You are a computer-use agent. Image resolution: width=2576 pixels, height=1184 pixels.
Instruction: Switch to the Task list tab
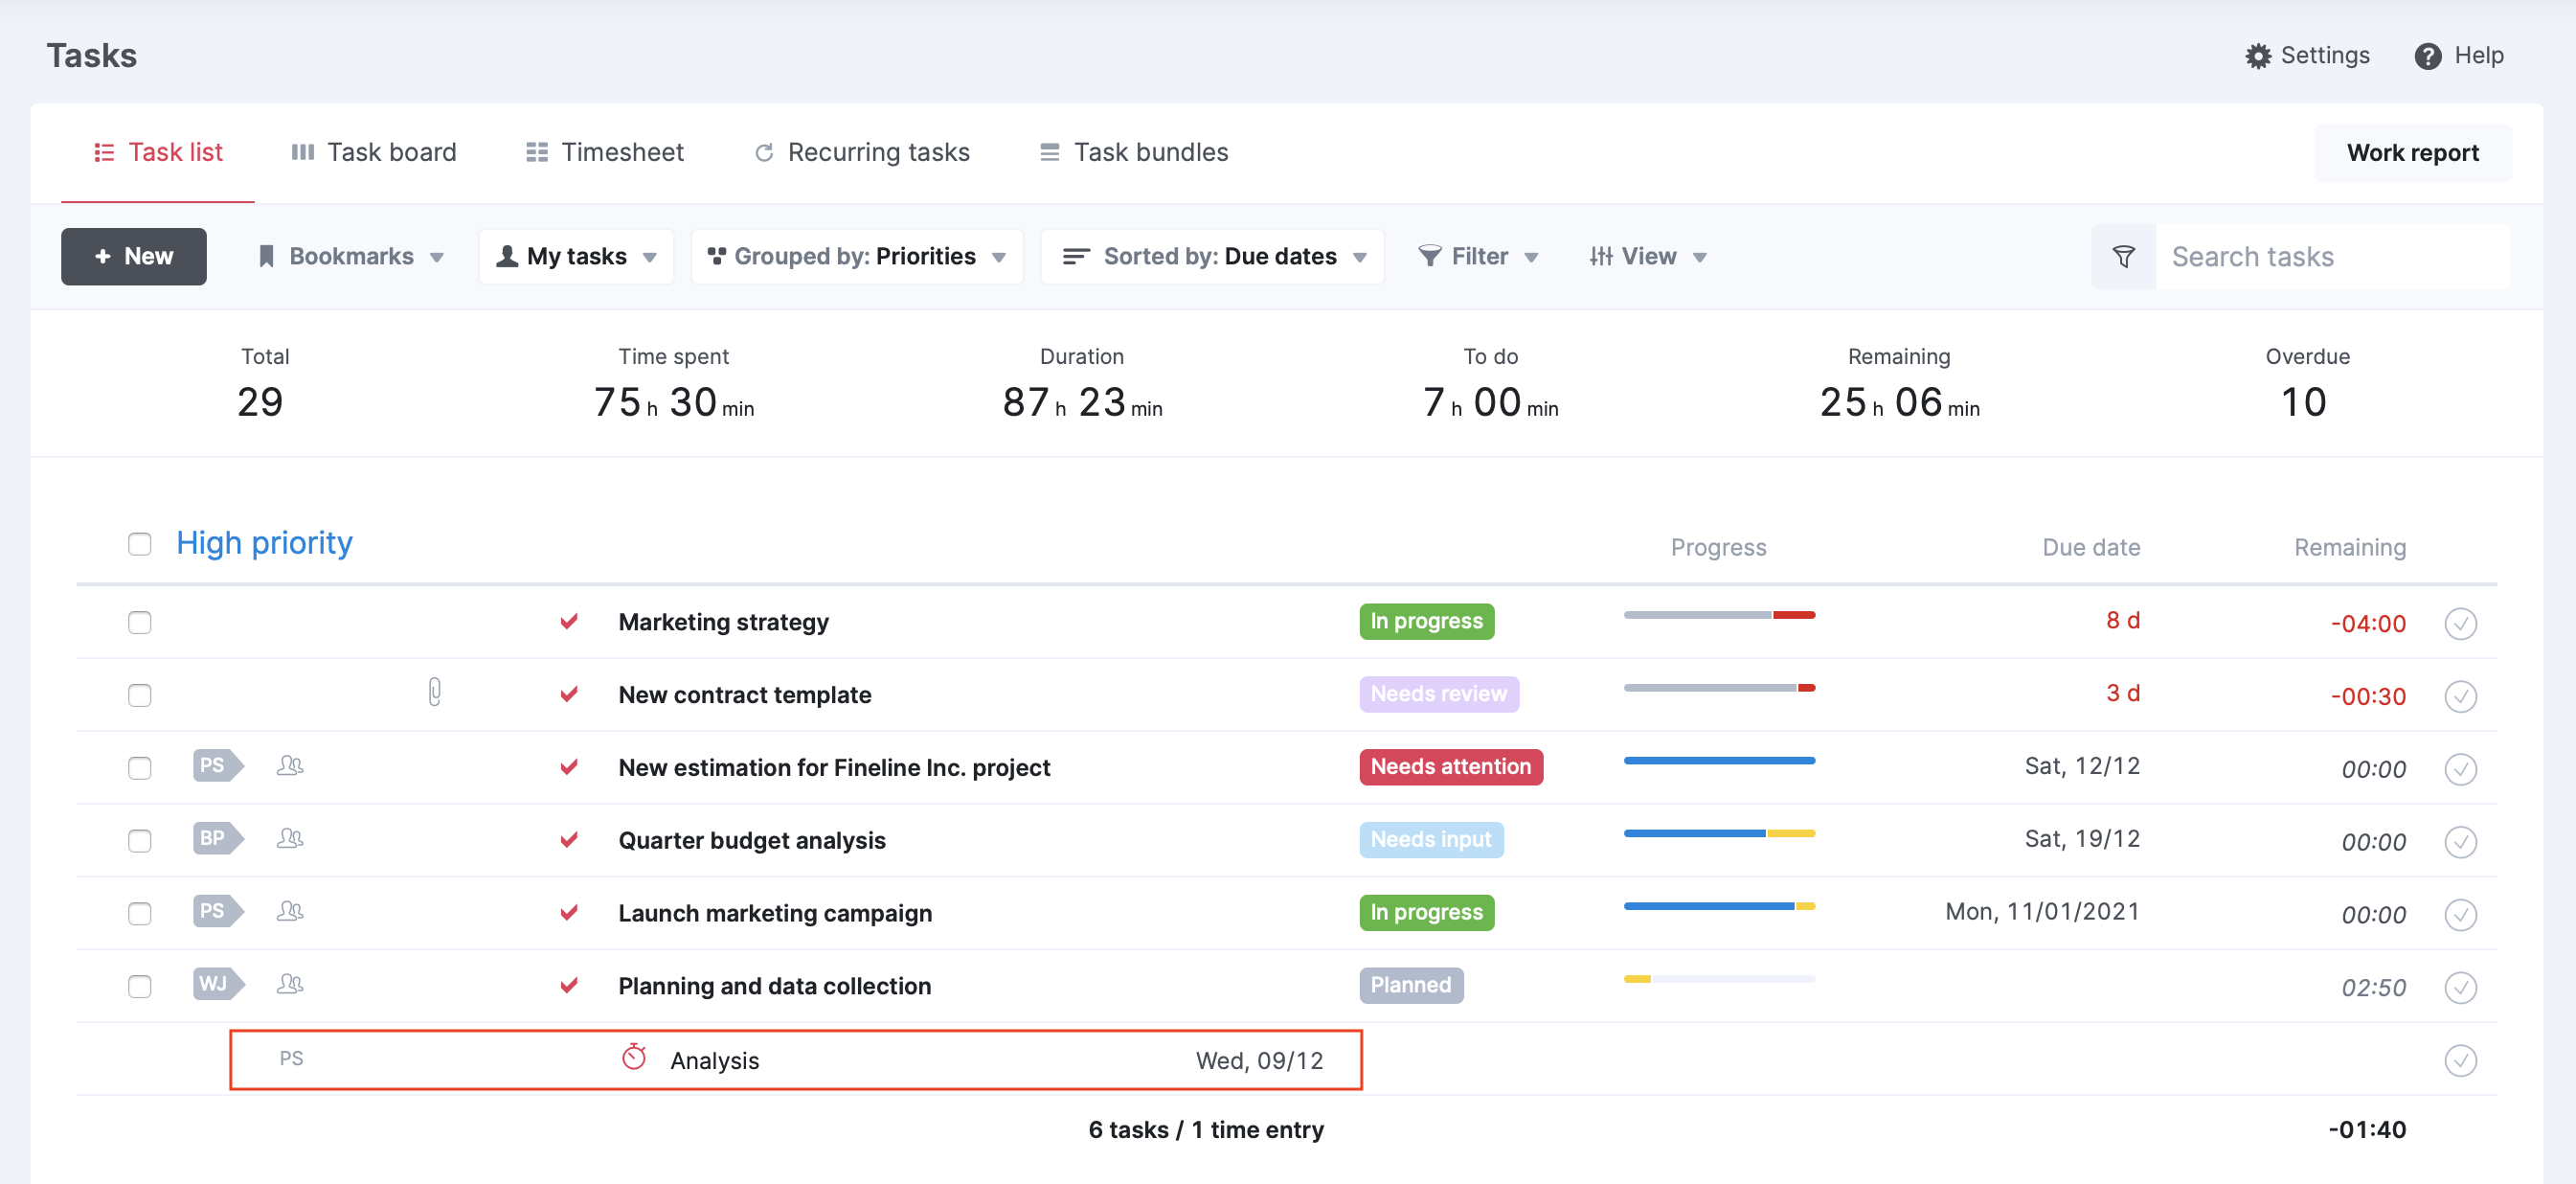158,153
